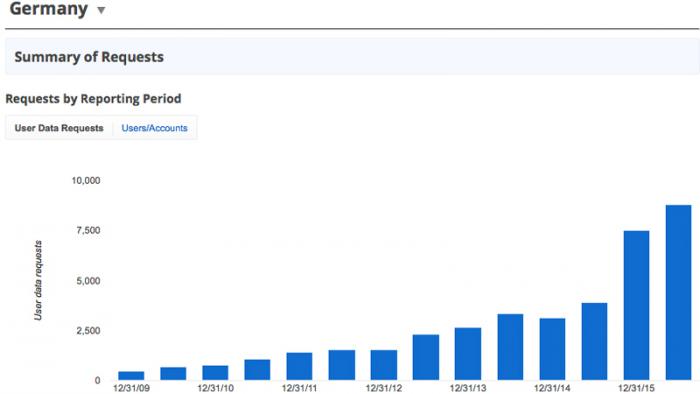Click the bar above 12/31/11 label

(300, 366)
